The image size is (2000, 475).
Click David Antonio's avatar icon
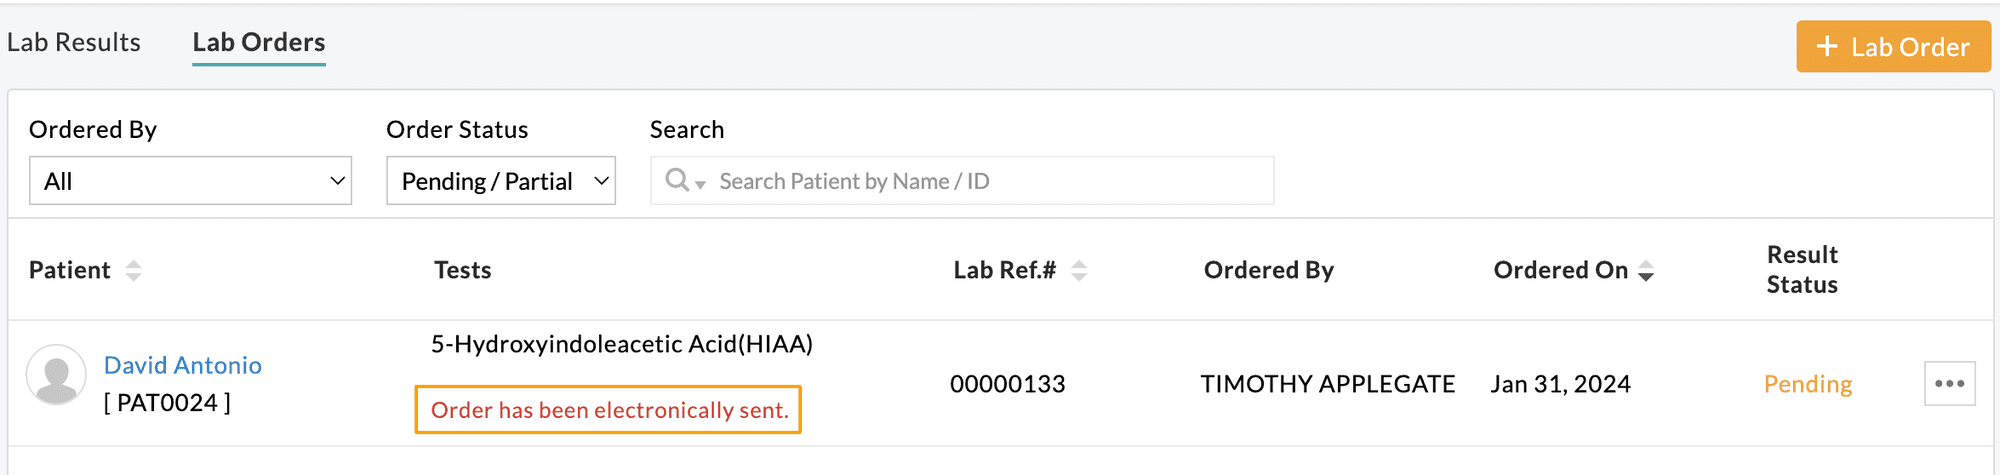pyautogui.click(x=56, y=375)
